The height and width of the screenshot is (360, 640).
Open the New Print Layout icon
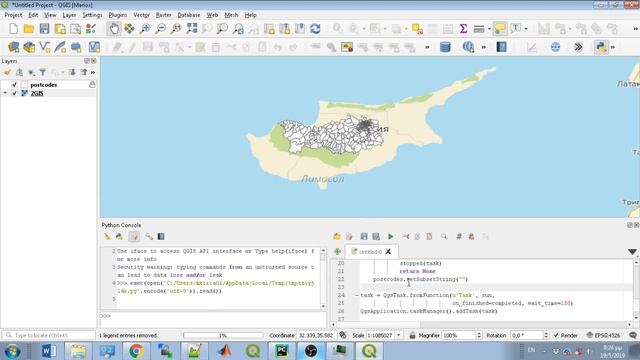[x=60, y=29]
